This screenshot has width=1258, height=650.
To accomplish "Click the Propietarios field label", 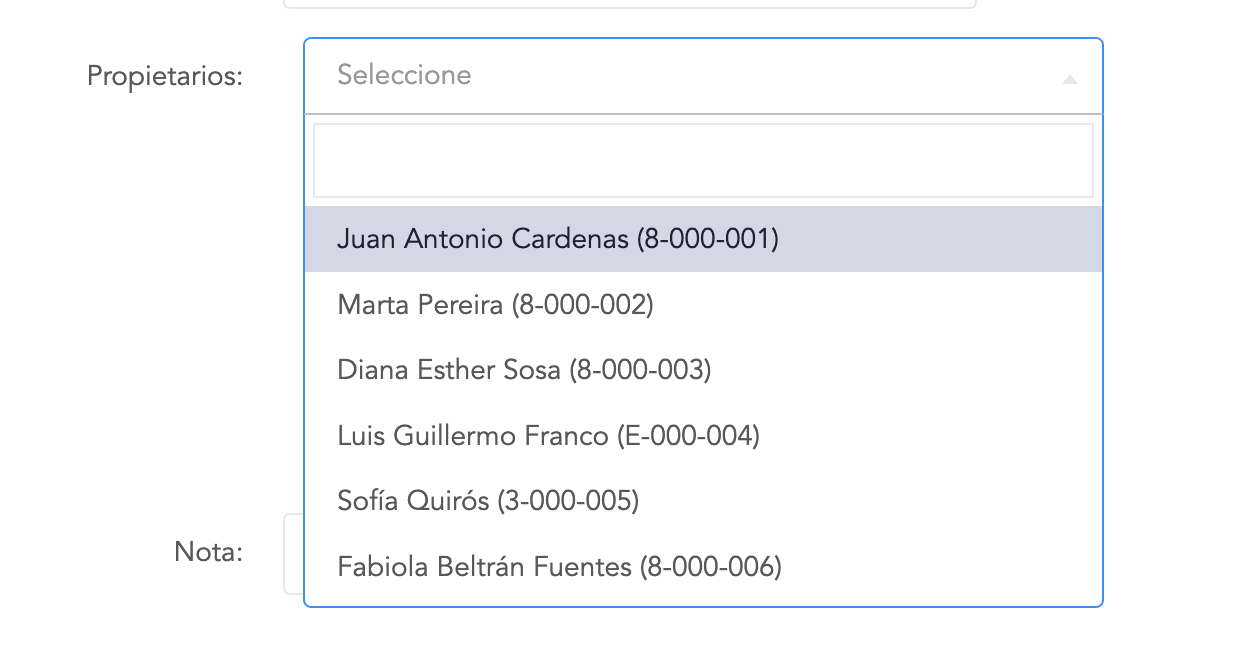I will pos(165,76).
